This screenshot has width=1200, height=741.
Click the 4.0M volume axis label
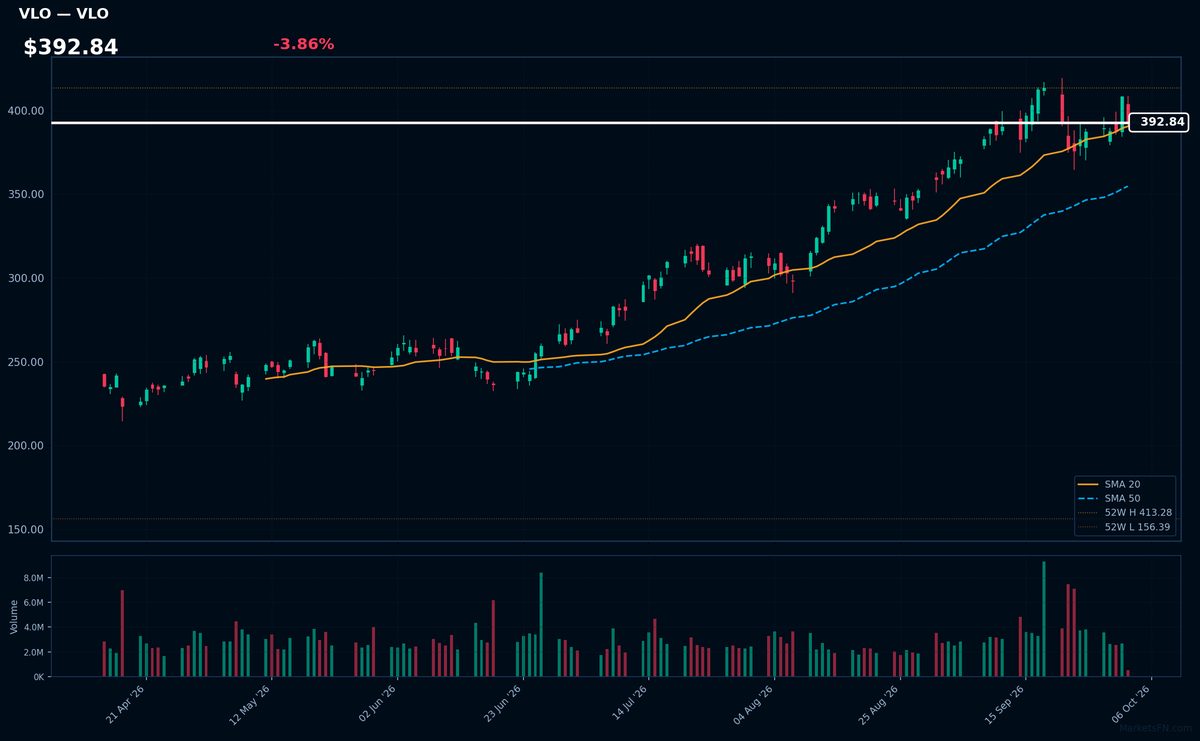[x=33, y=628]
